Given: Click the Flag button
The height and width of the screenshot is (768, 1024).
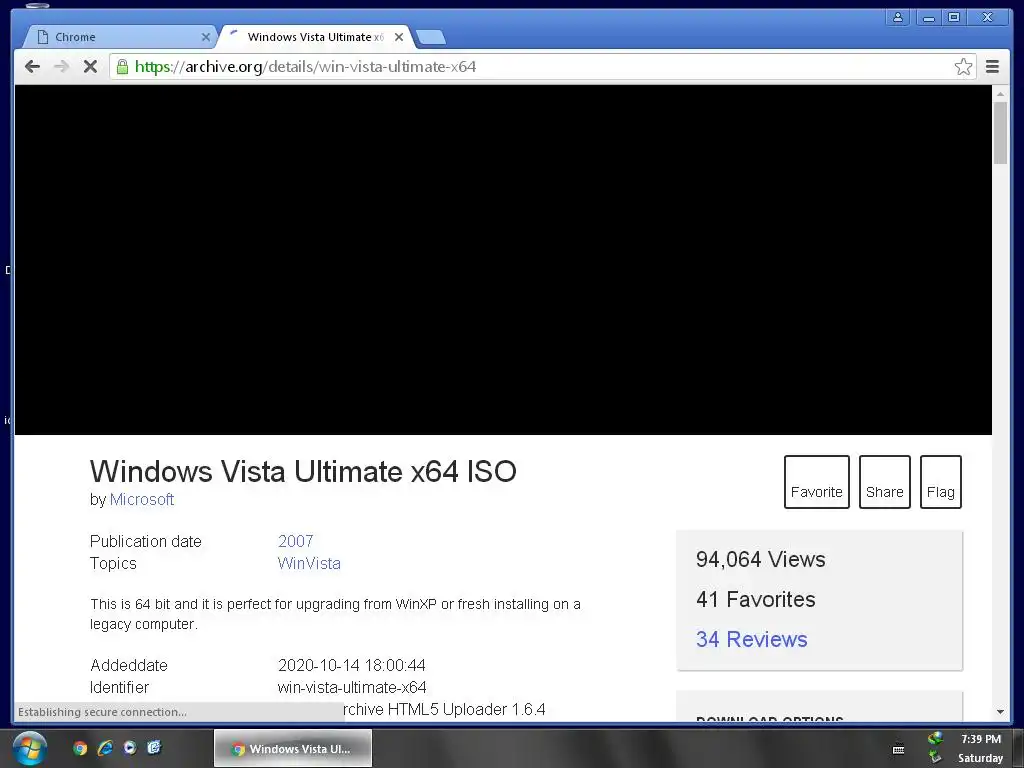Looking at the screenshot, I should click(x=940, y=482).
